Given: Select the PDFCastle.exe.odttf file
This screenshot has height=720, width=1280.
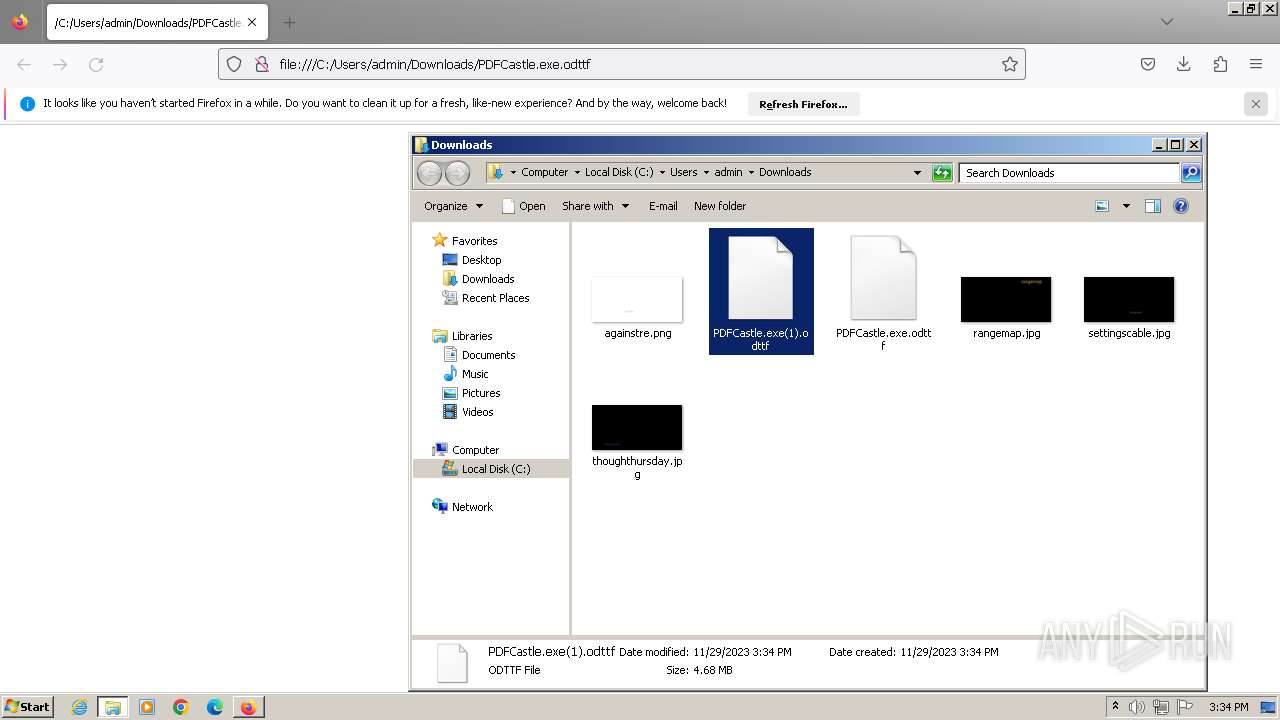Looking at the screenshot, I should pyautogui.click(x=883, y=292).
